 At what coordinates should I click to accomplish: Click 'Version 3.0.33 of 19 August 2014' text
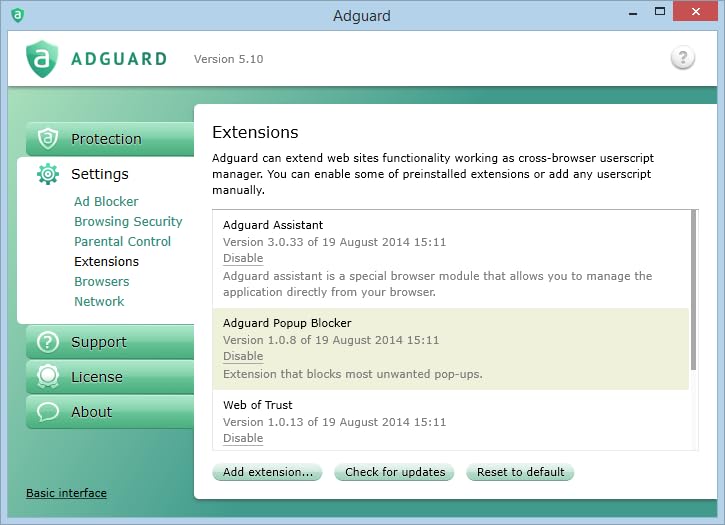tap(334, 242)
